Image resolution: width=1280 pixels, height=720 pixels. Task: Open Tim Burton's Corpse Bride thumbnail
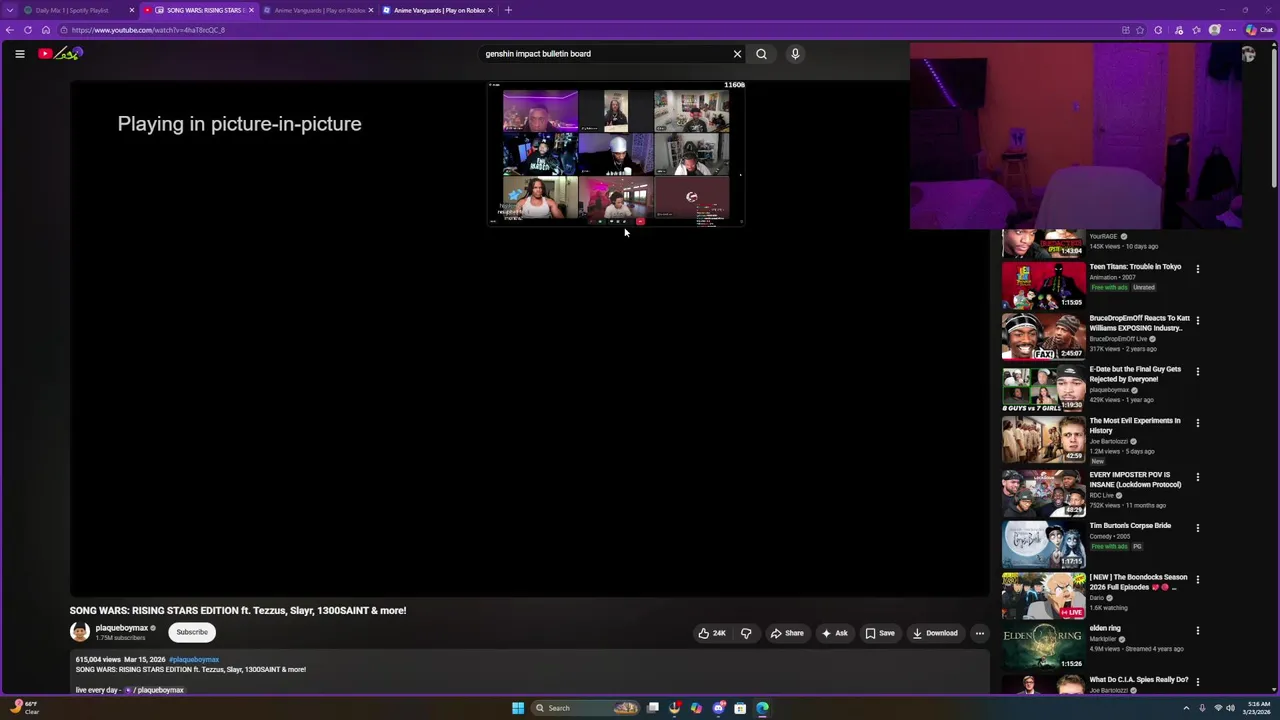point(1043,544)
